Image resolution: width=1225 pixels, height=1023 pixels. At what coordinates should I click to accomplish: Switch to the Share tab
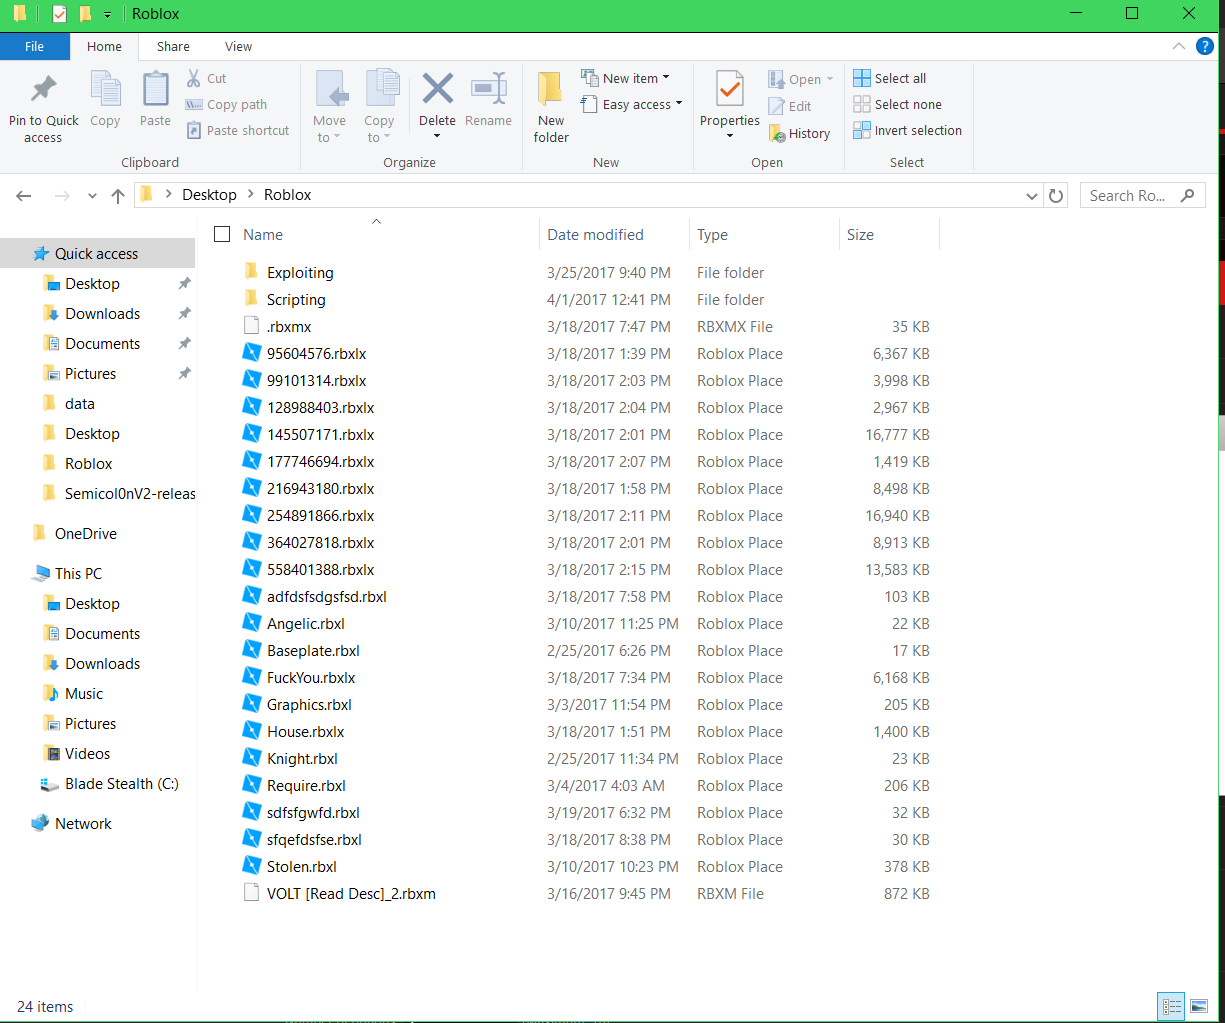[x=173, y=46]
